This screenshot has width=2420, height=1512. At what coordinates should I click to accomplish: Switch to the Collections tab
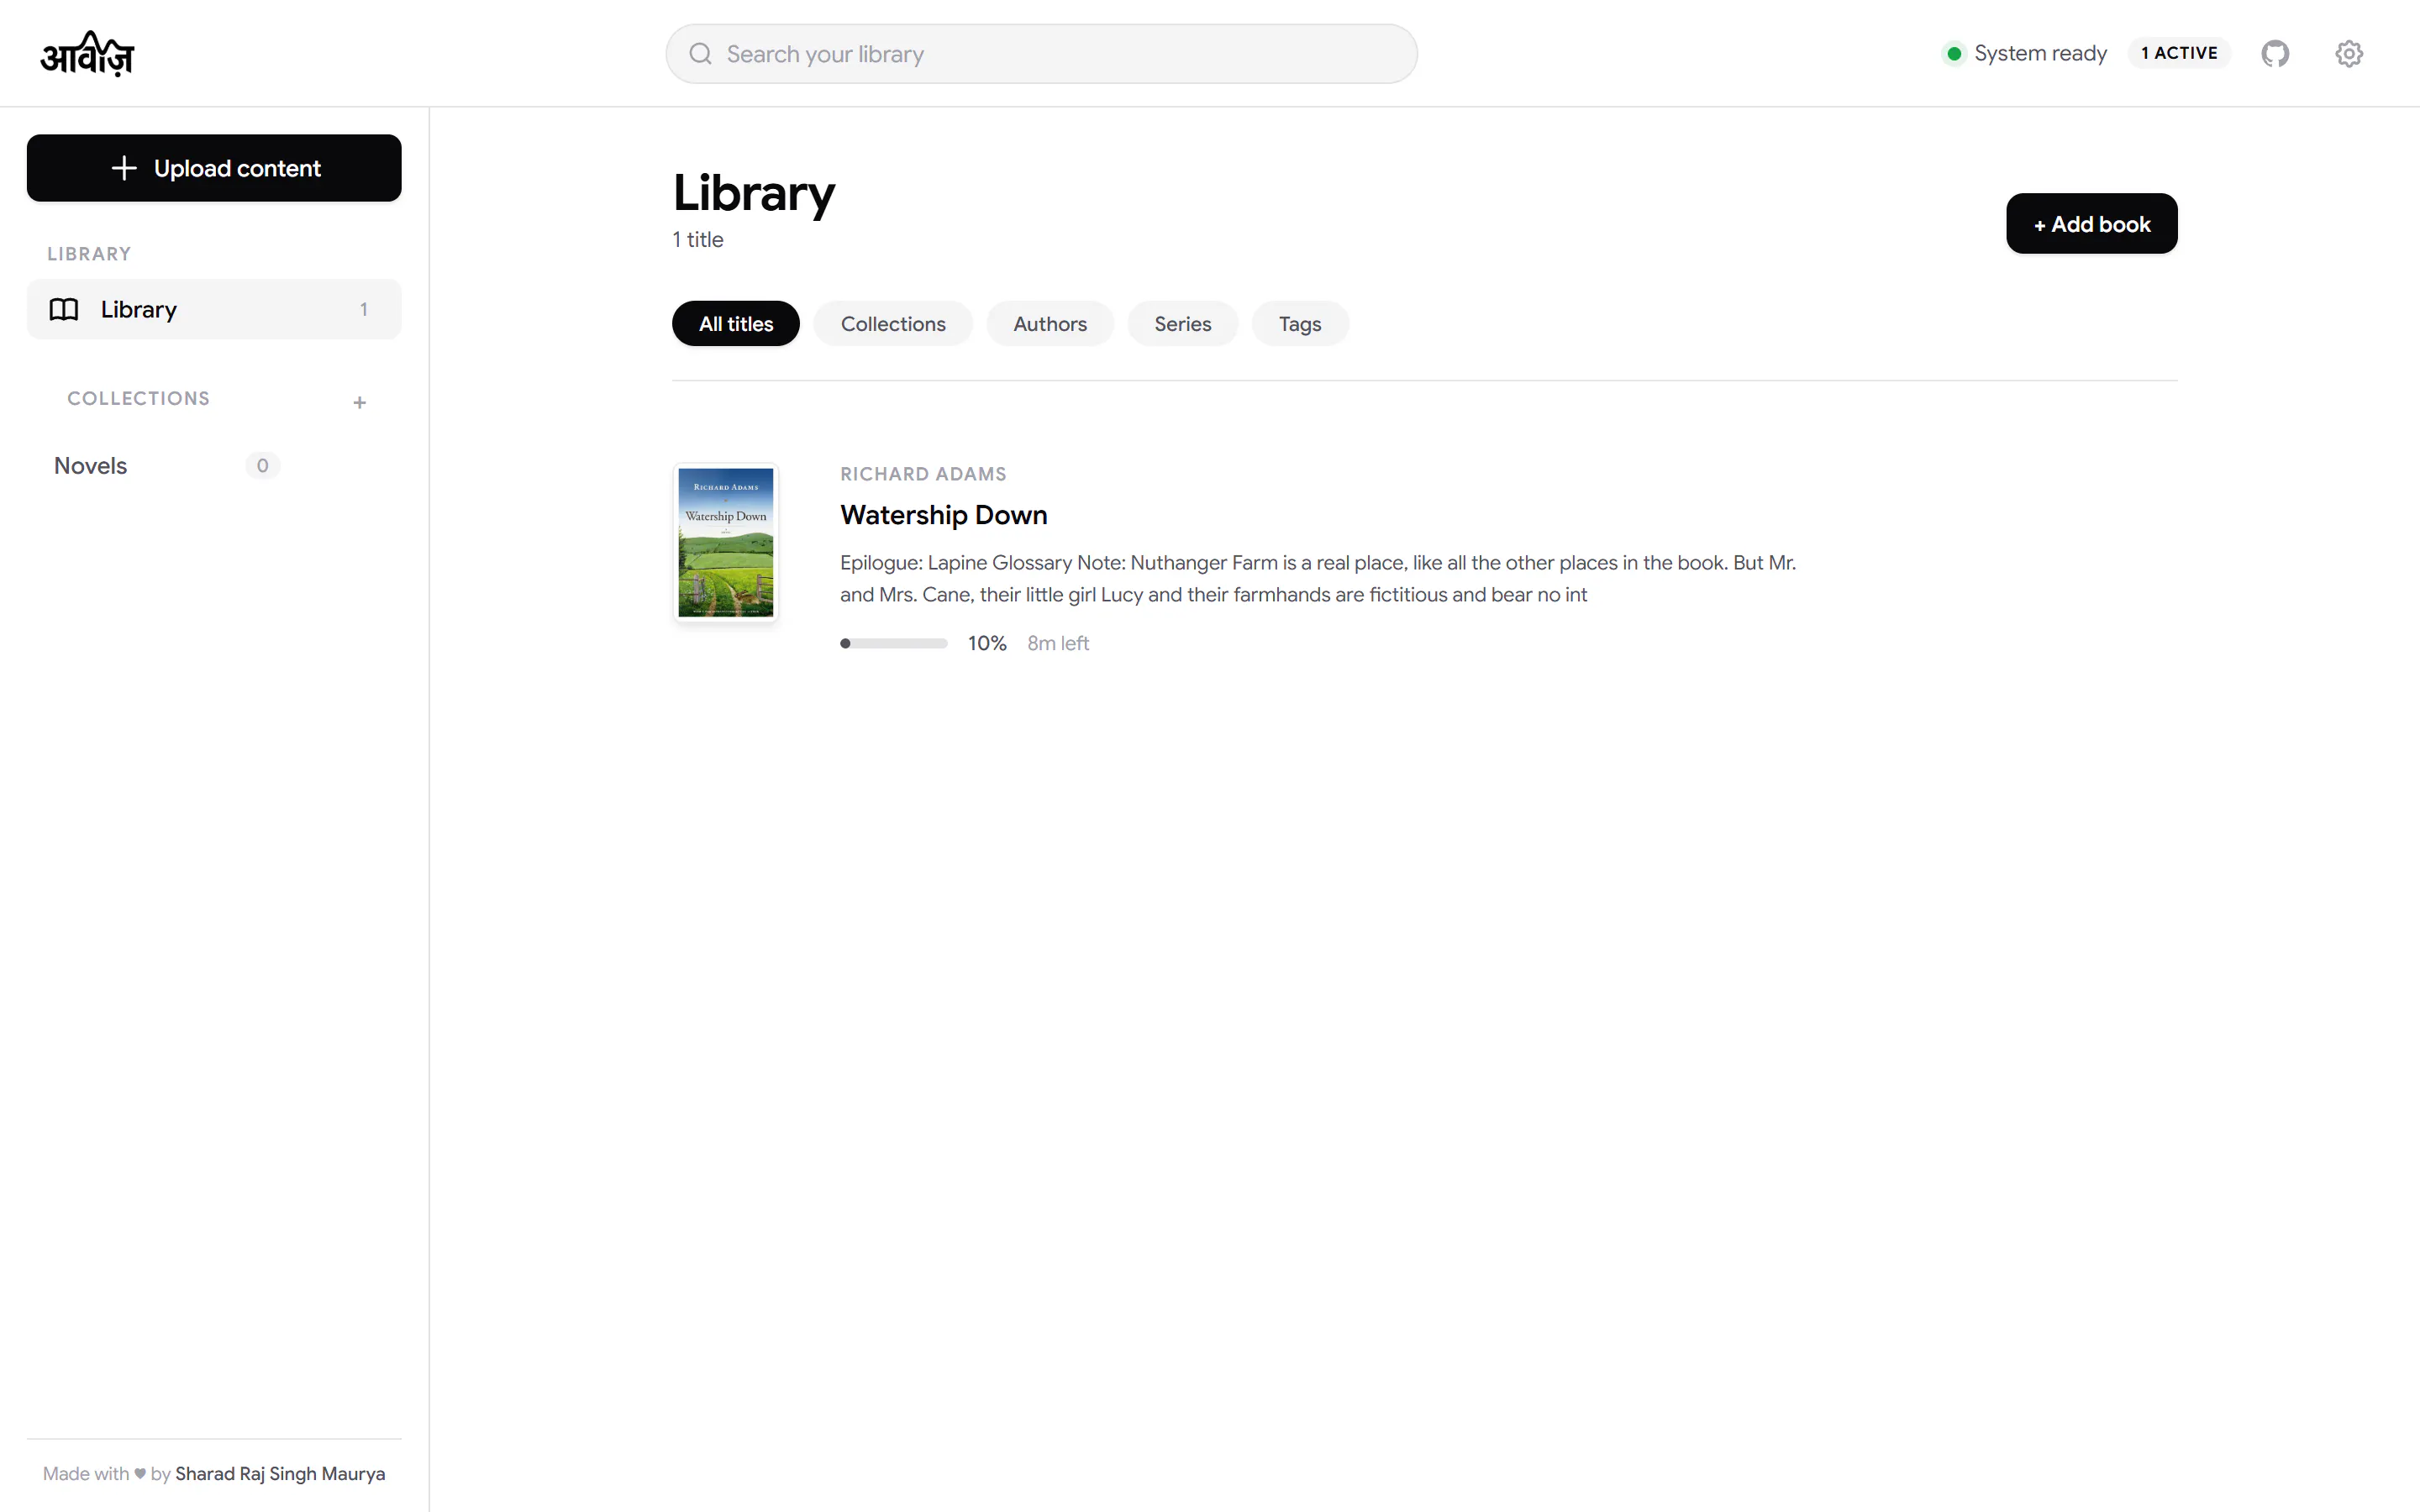tap(893, 324)
